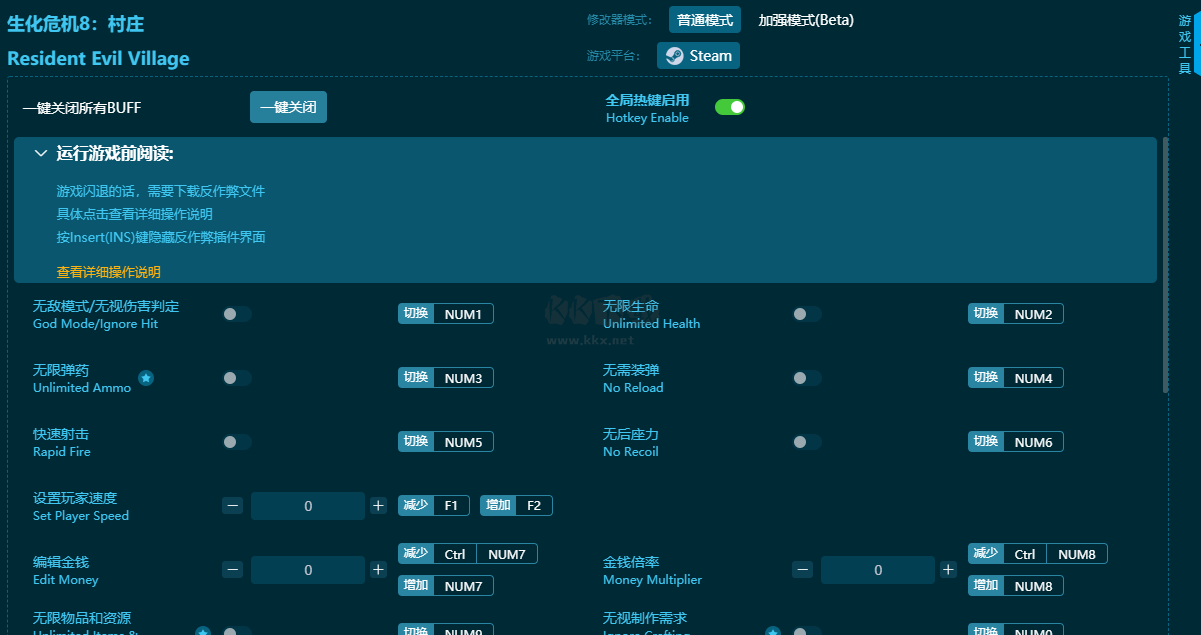Switch on Rapid Fire toggle

pyautogui.click(x=237, y=442)
